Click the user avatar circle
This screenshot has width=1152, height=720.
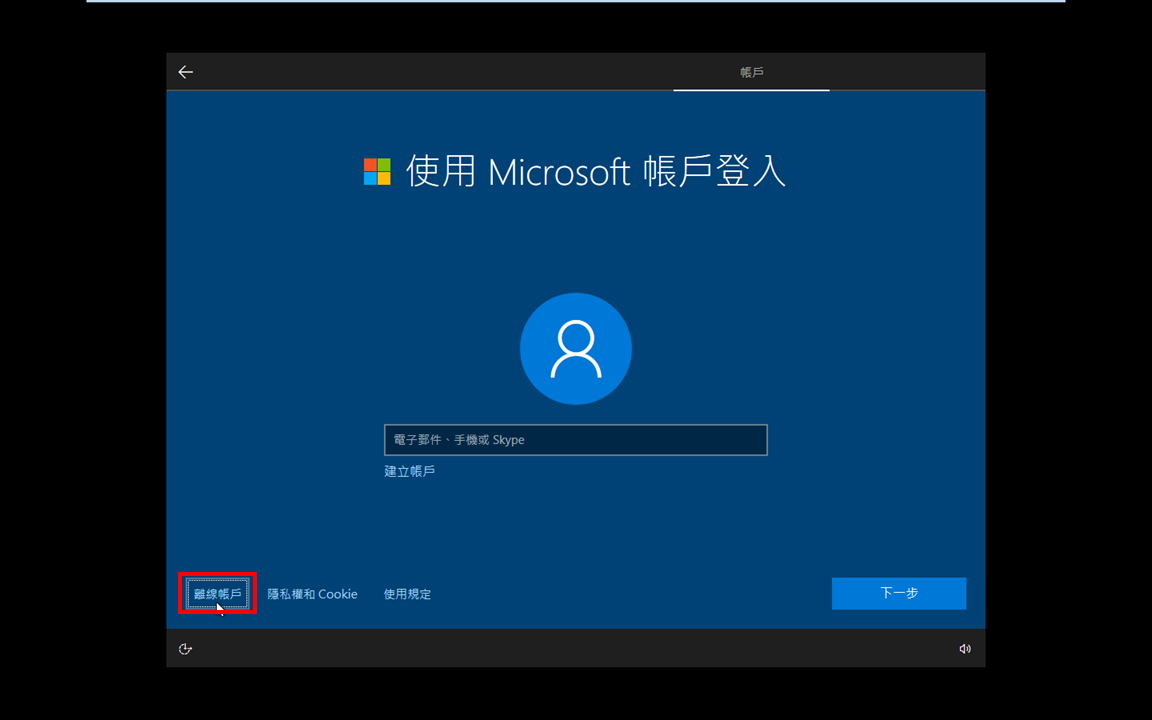(x=576, y=349)
